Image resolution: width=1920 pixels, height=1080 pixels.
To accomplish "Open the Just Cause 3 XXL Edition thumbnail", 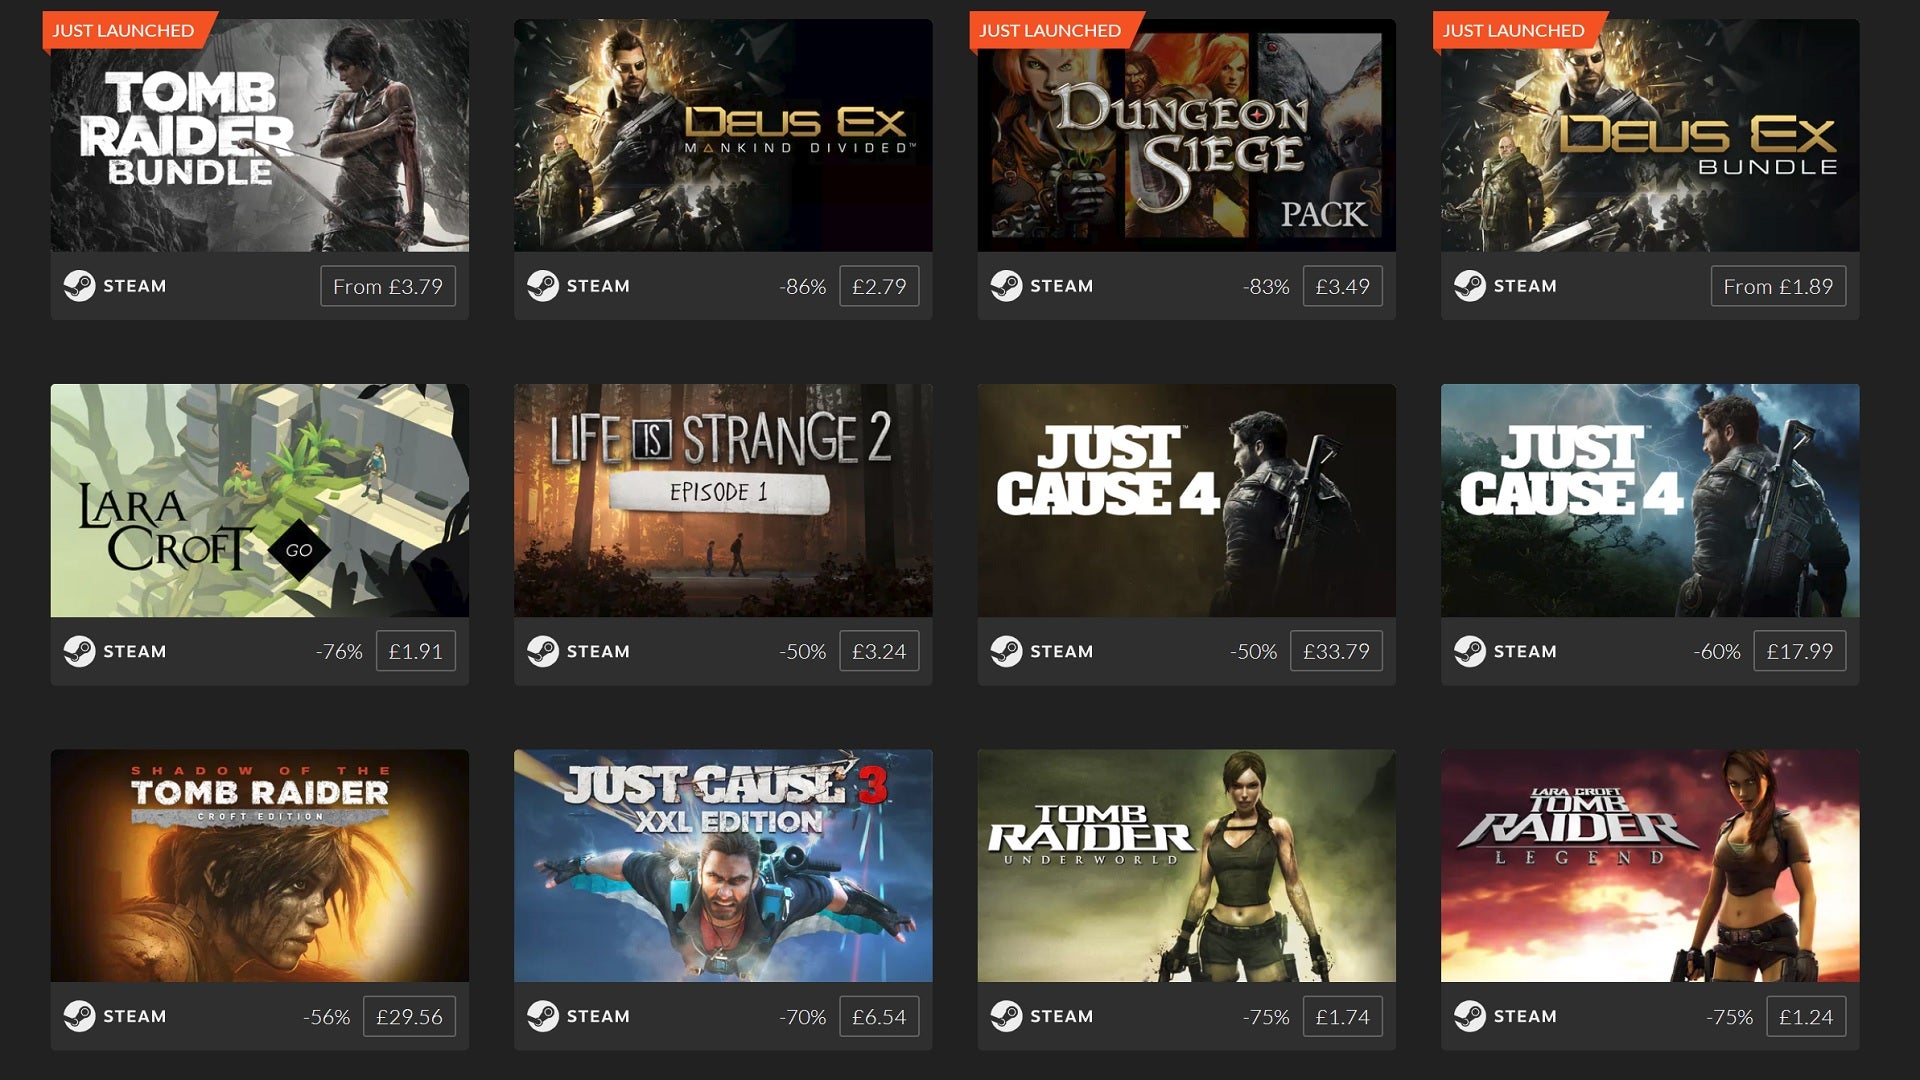I will pos(723,866).
